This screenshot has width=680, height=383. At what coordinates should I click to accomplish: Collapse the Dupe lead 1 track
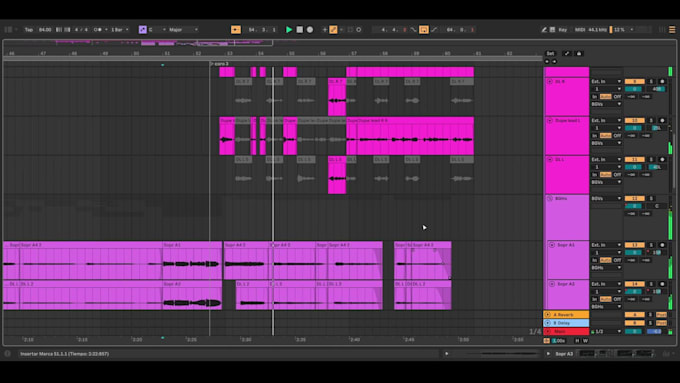coord(550,121)
